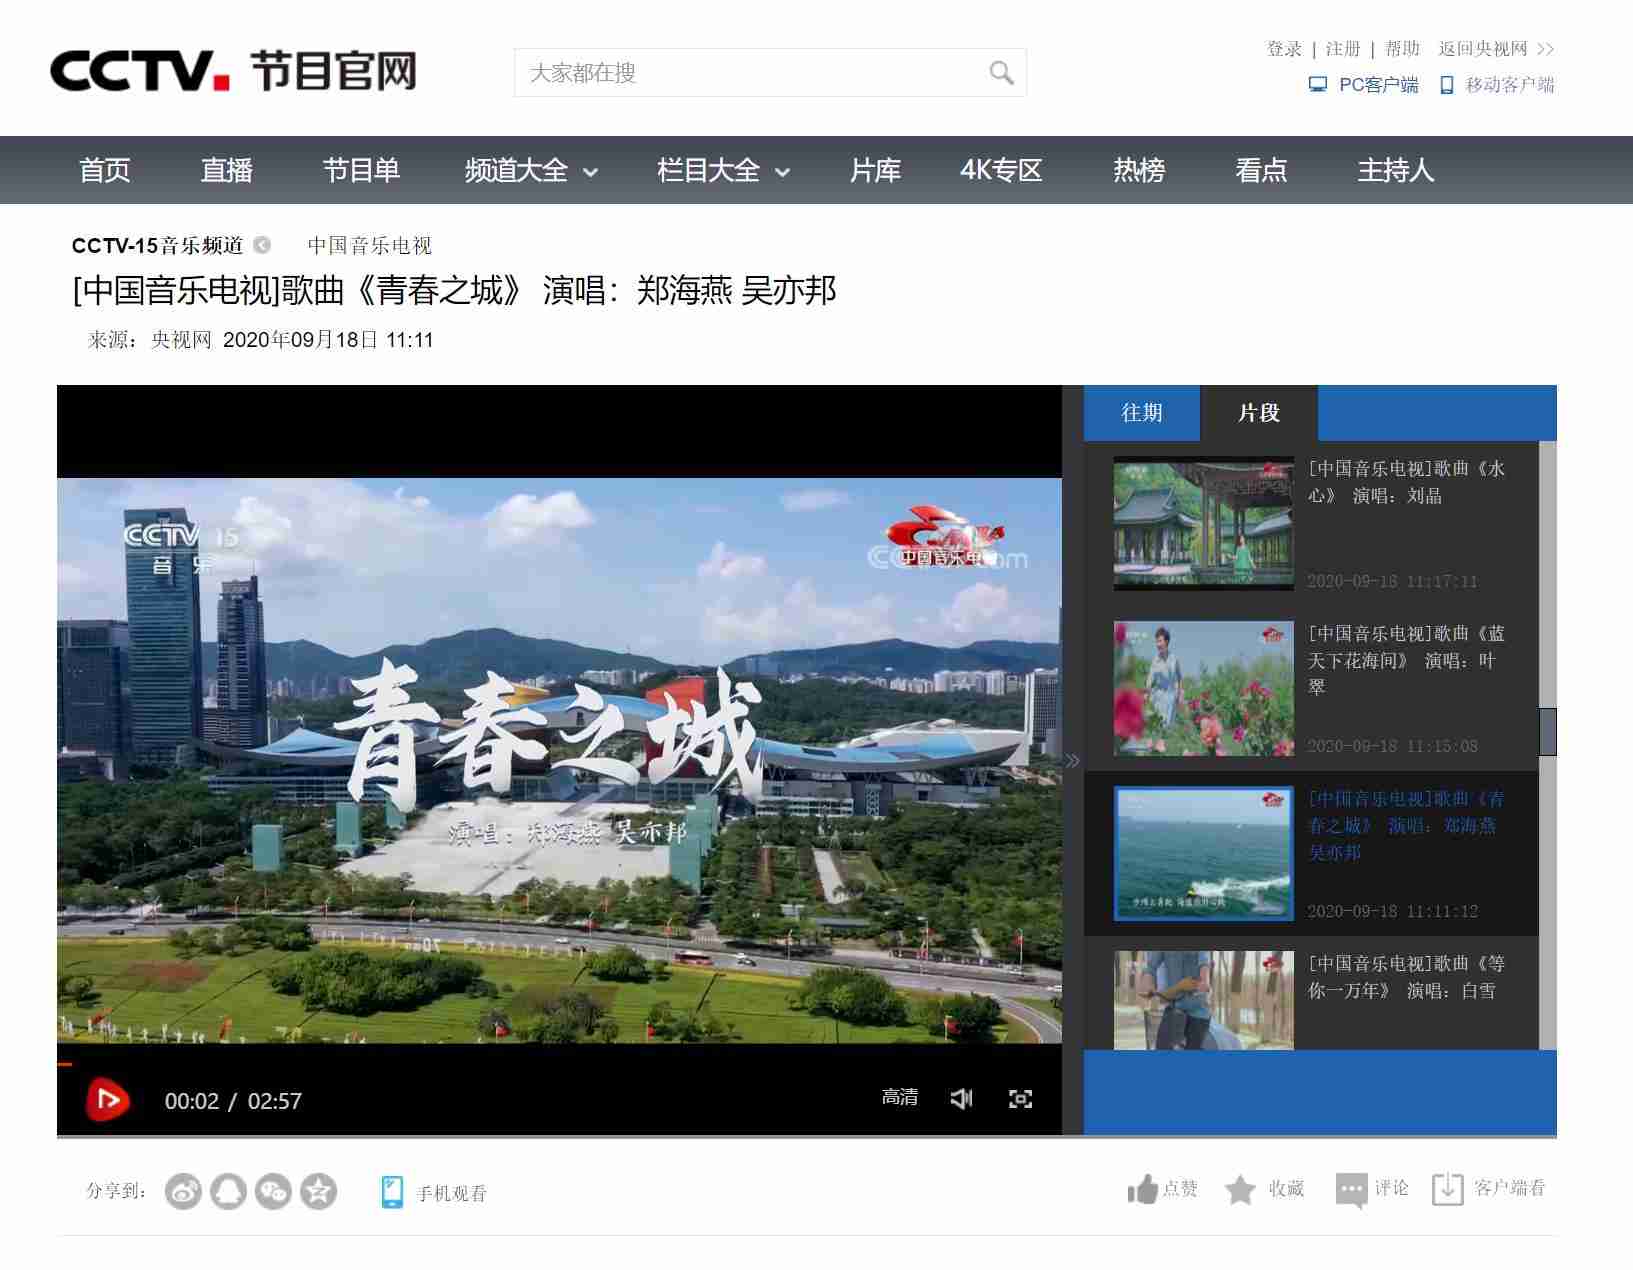
Task: Click playlist title 歌曲《水心》 演唱：刘晶
Action: click(x=1406, y=482)
